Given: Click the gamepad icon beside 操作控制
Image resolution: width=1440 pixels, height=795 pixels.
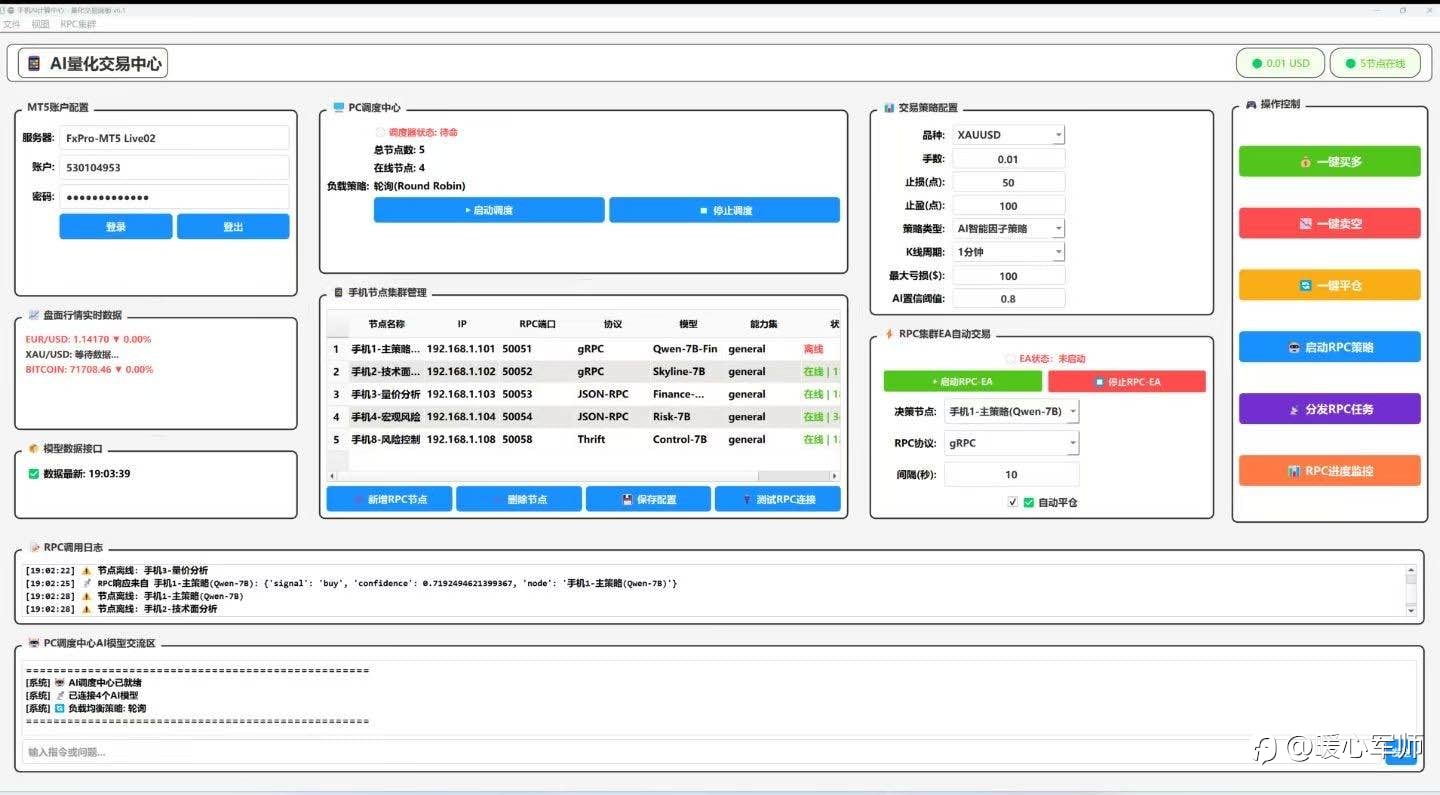Looking at the screenshot, I should [1250, 104].
